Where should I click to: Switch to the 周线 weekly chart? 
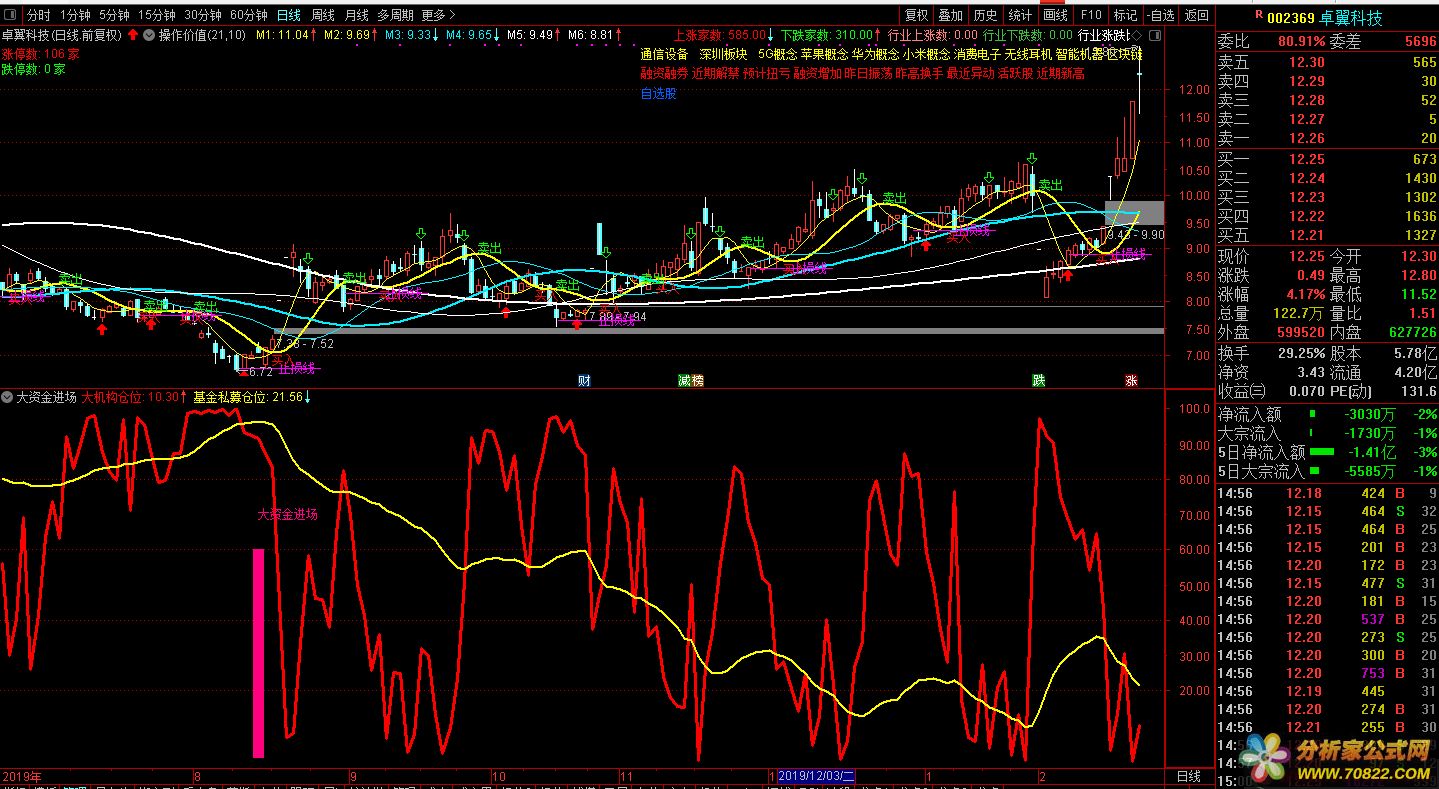(323, 15)
